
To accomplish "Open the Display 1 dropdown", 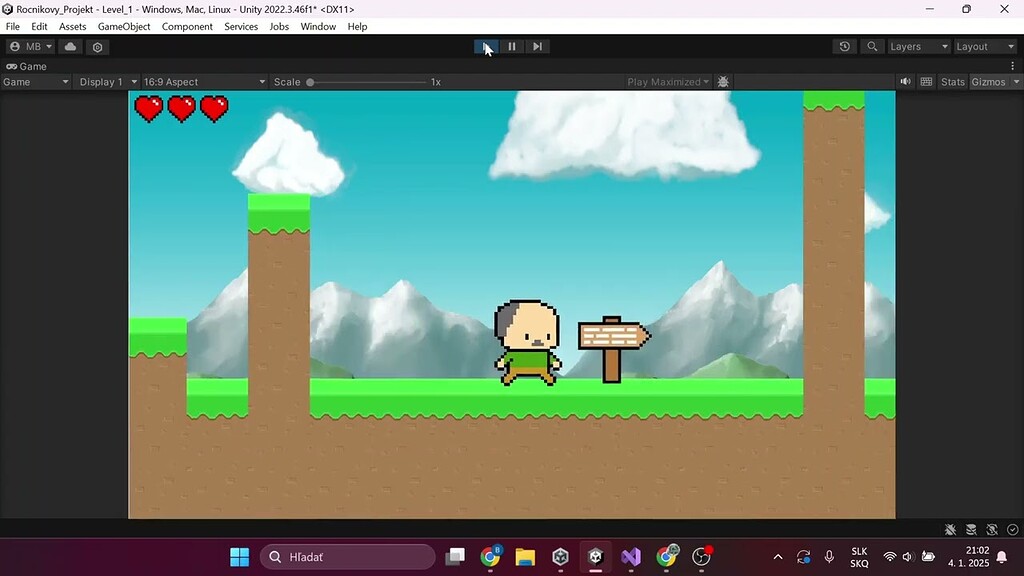I will click(x=105, y=81).
